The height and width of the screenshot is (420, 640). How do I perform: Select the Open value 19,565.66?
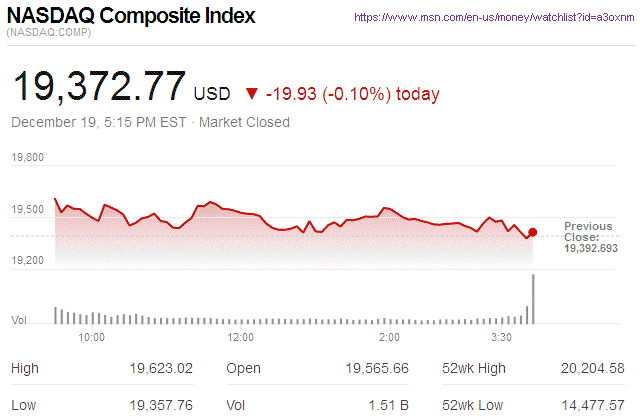click(x=376, y=369)
